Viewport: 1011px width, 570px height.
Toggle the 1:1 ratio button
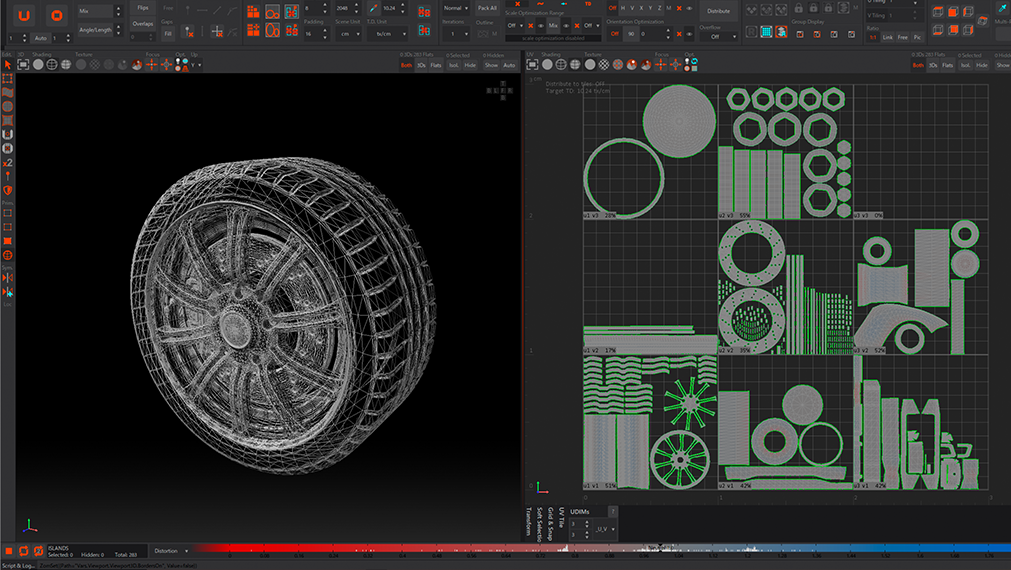[873, 37]
